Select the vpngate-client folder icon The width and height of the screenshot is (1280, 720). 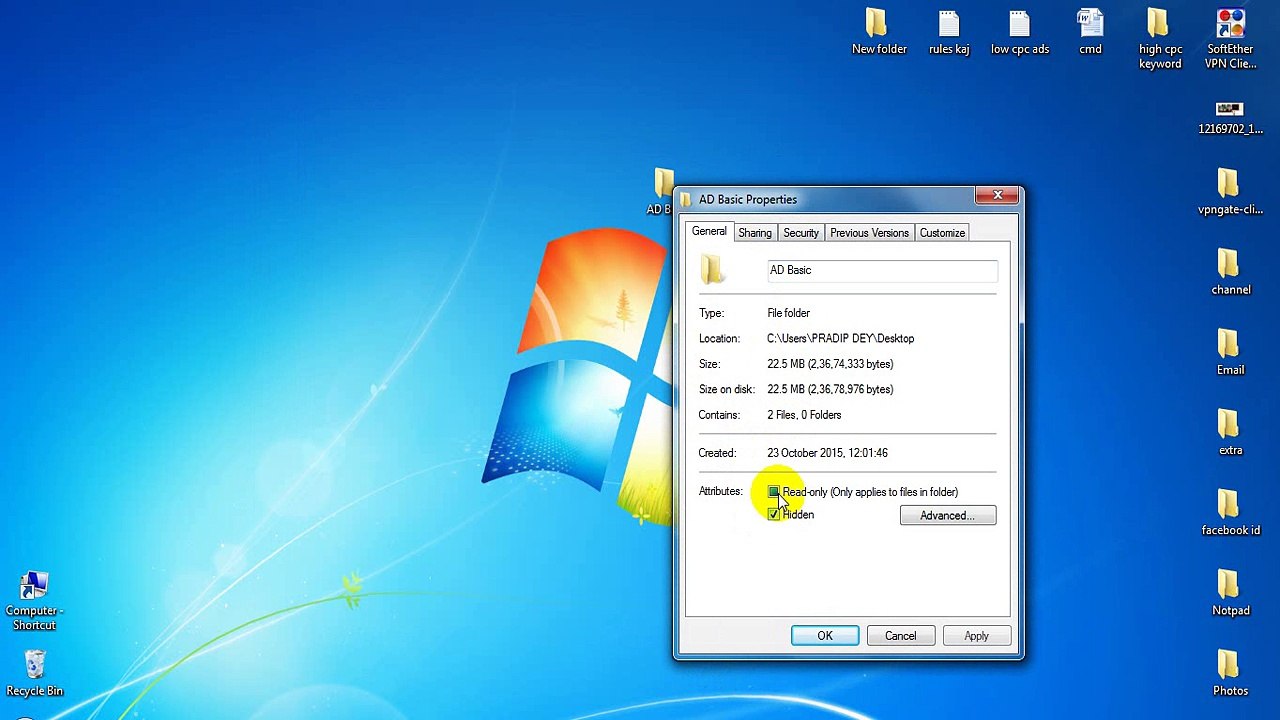pos(1230,192)
